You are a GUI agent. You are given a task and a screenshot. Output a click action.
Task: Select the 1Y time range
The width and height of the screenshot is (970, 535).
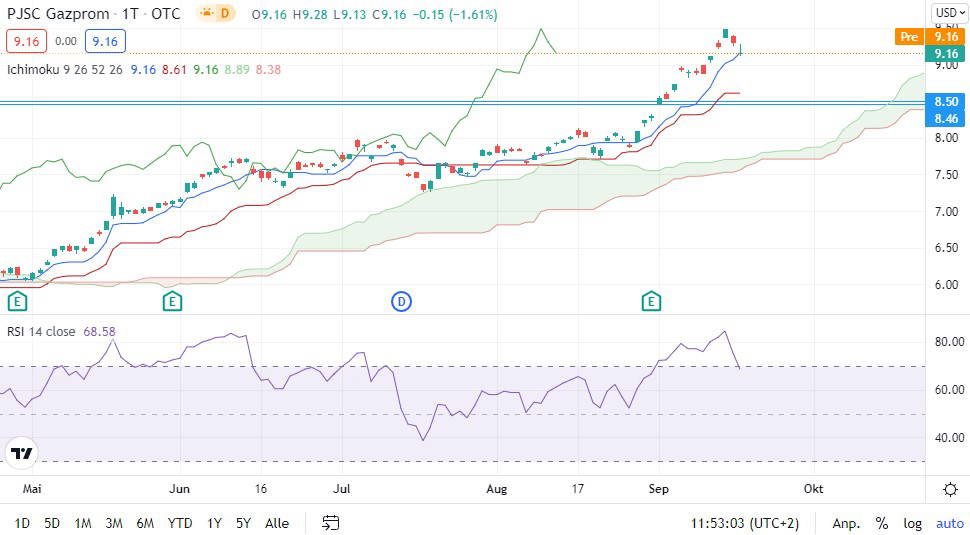214,523
